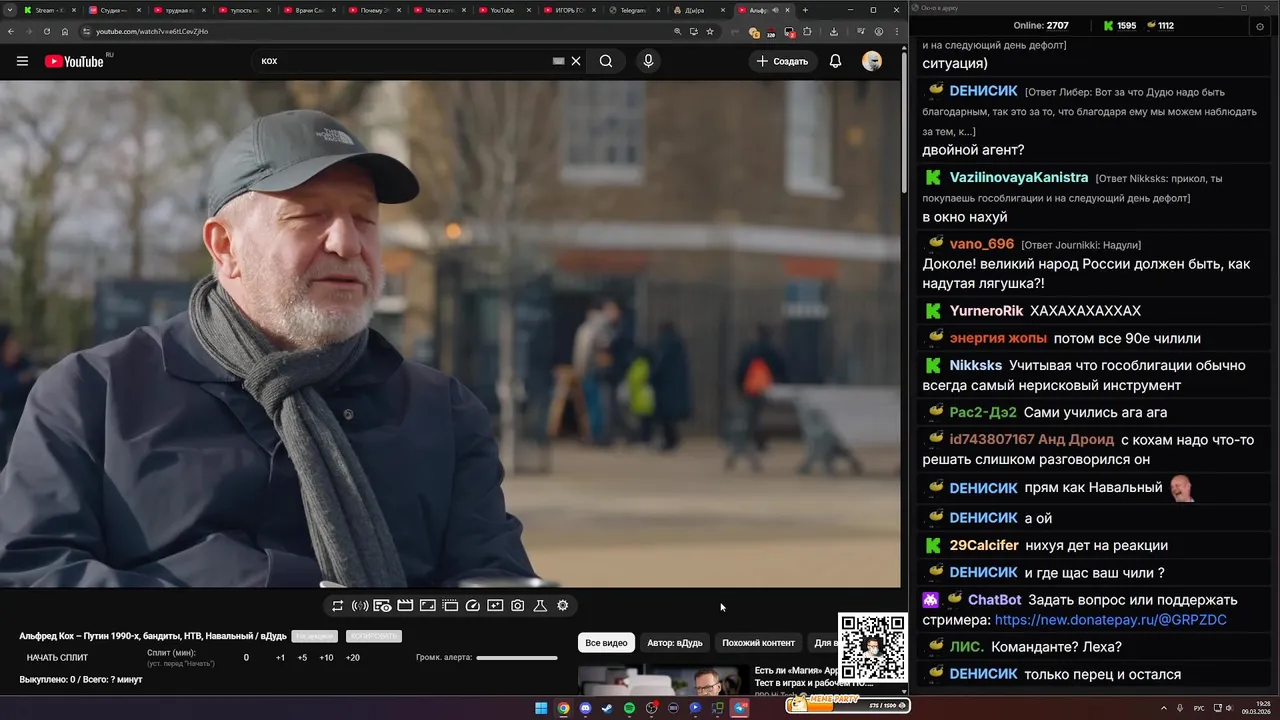This screenshot has height=720, width=1280.
Task: Click username VazilinovayaKanistra in chat
Action: click(x=1019, y=177)
